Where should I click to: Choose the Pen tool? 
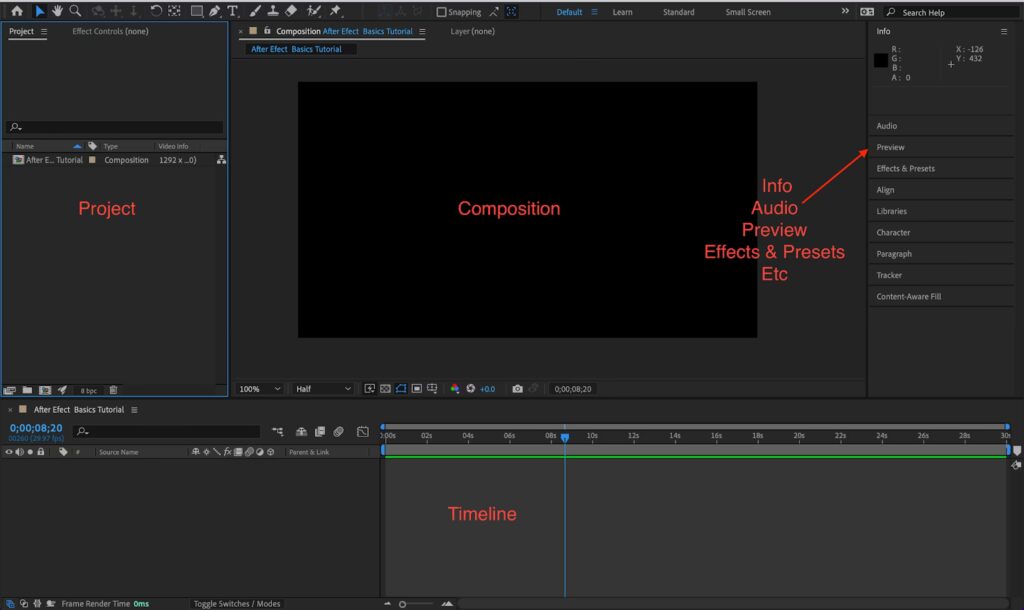click(215, 11)
